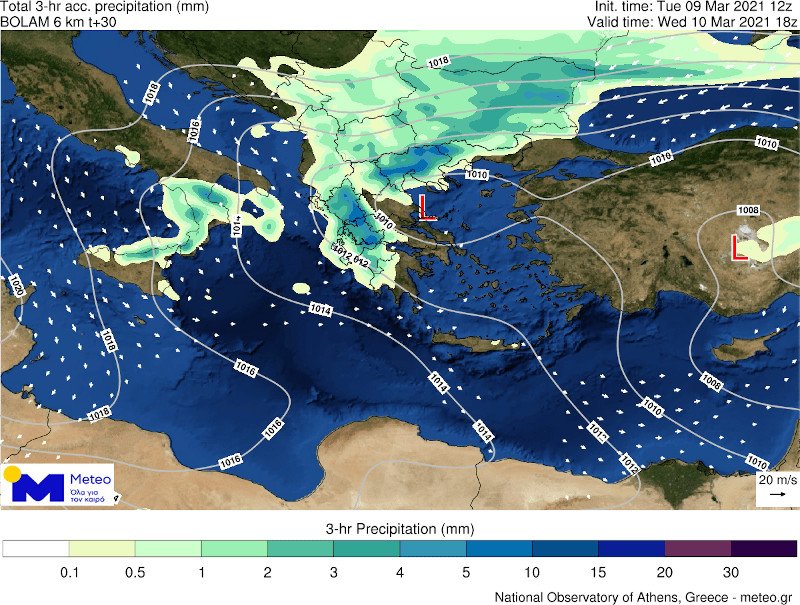The width and height of the screenshot is (800, 605).
Task: Click the white below-0.1 mm legend swatch
Action: (x=35, y=548)
